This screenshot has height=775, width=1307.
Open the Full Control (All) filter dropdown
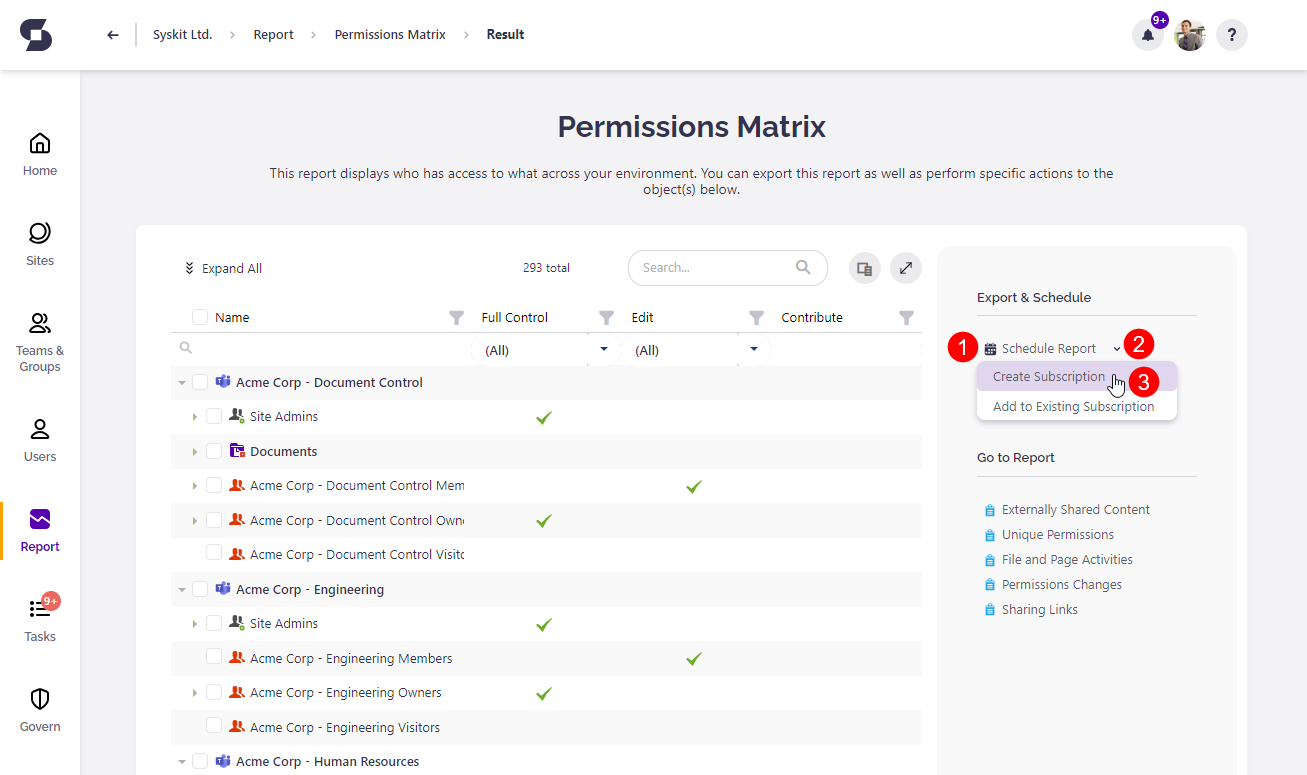603,349
